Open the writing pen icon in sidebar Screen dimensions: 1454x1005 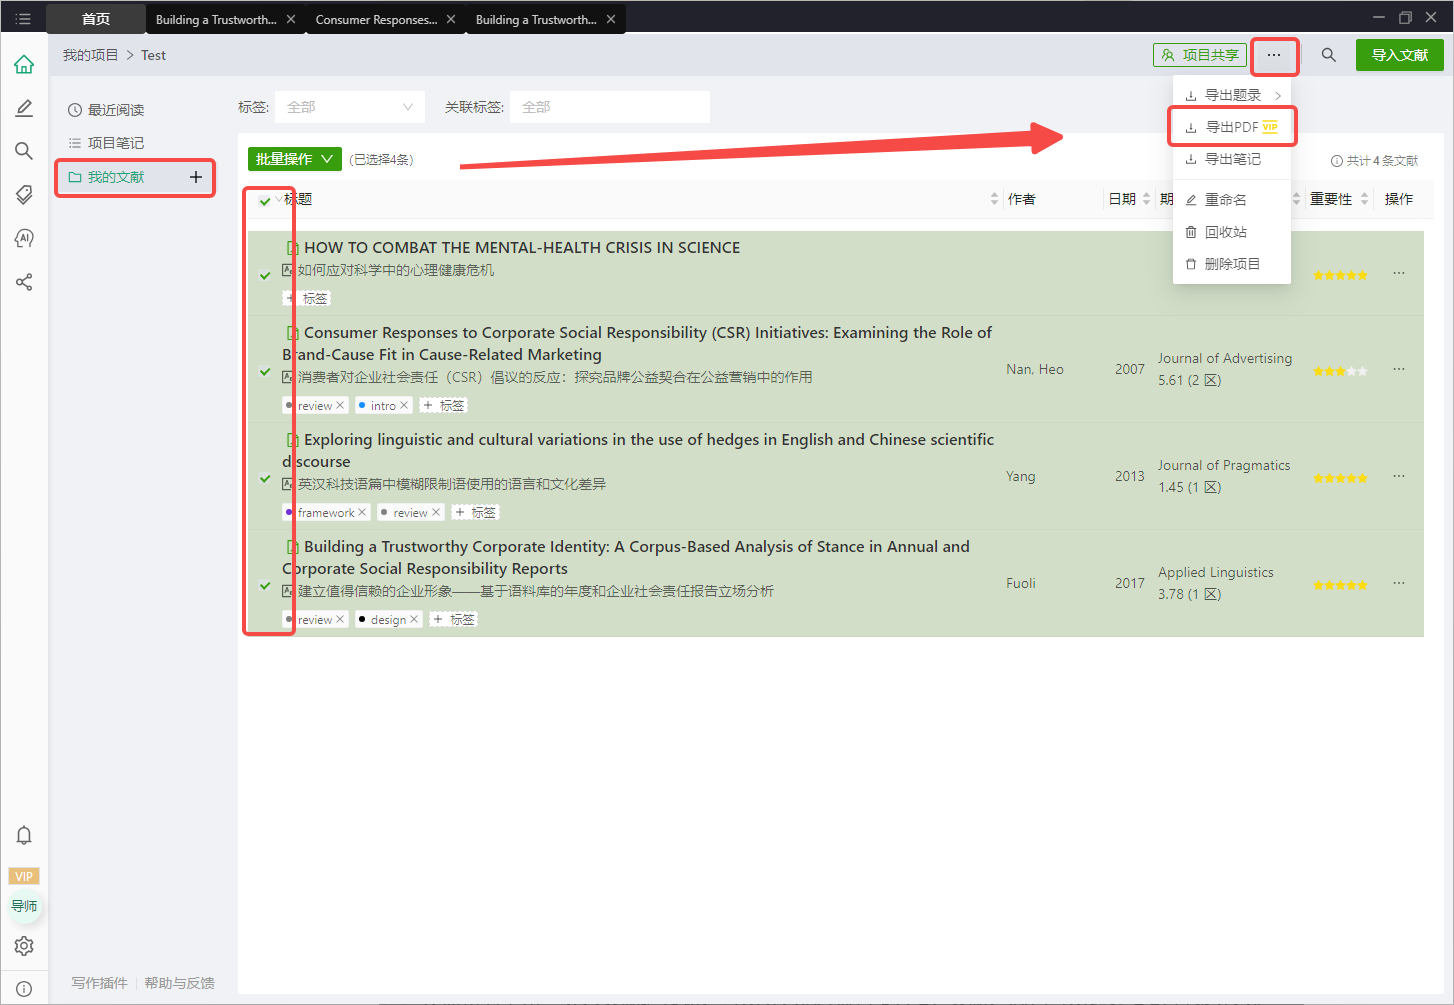[24, 108]
